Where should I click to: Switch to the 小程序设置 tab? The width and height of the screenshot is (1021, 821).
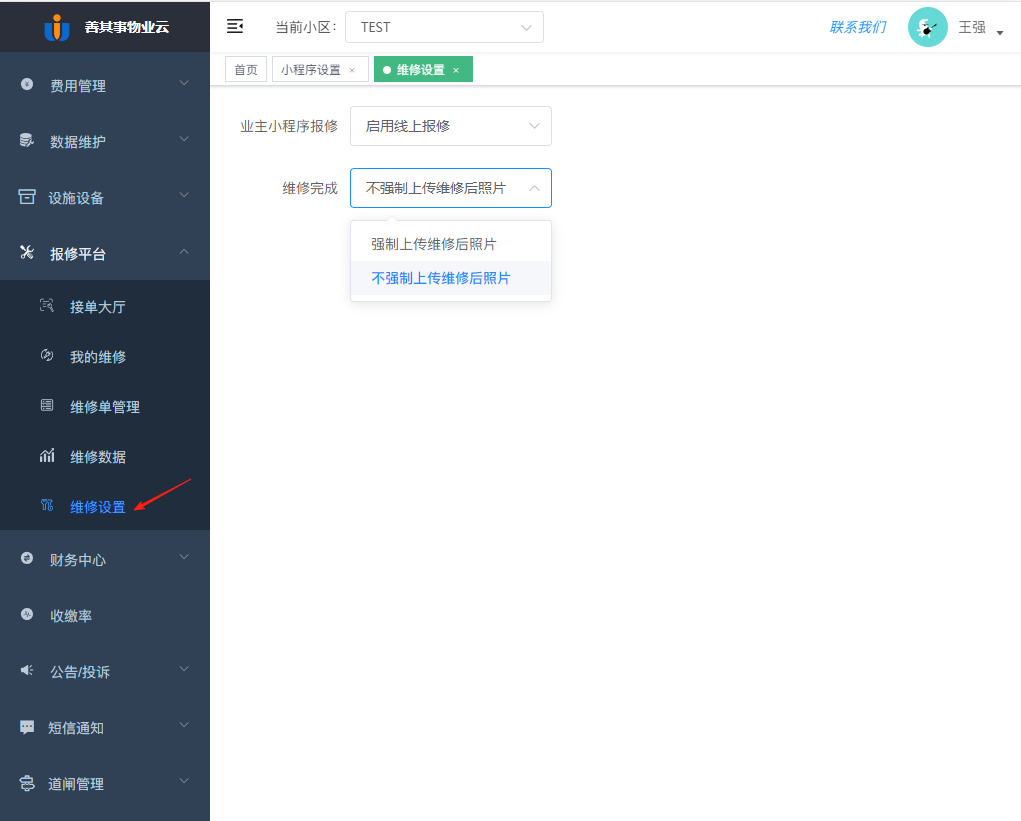[311, 70]
